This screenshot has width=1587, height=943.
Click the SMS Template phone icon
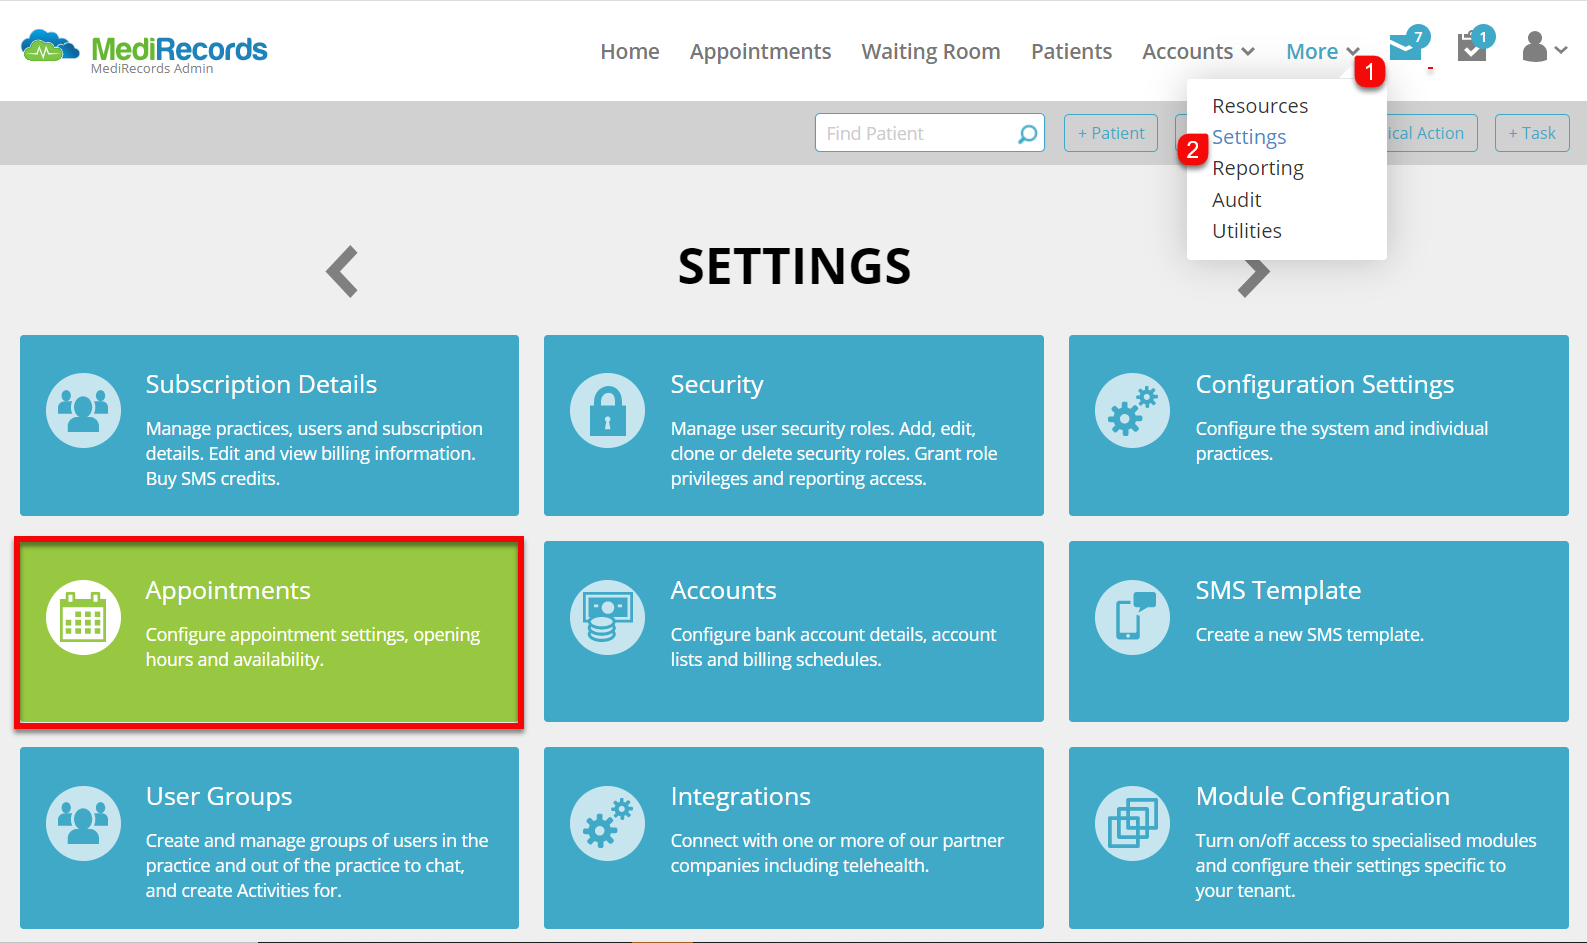click(x=1132, y=617)
